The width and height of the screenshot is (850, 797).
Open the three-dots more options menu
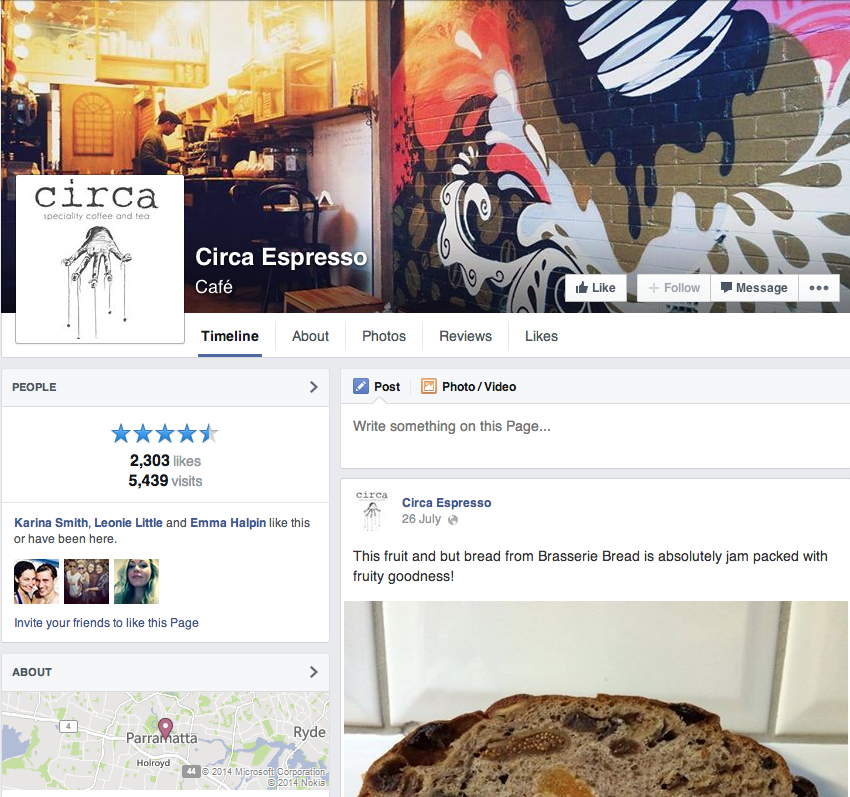click(x=819, y=288)
